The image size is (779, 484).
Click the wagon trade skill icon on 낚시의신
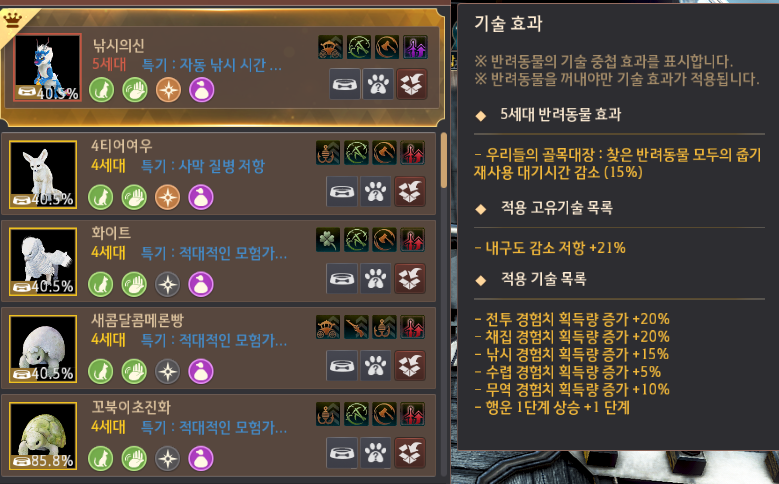pos(330,47)
